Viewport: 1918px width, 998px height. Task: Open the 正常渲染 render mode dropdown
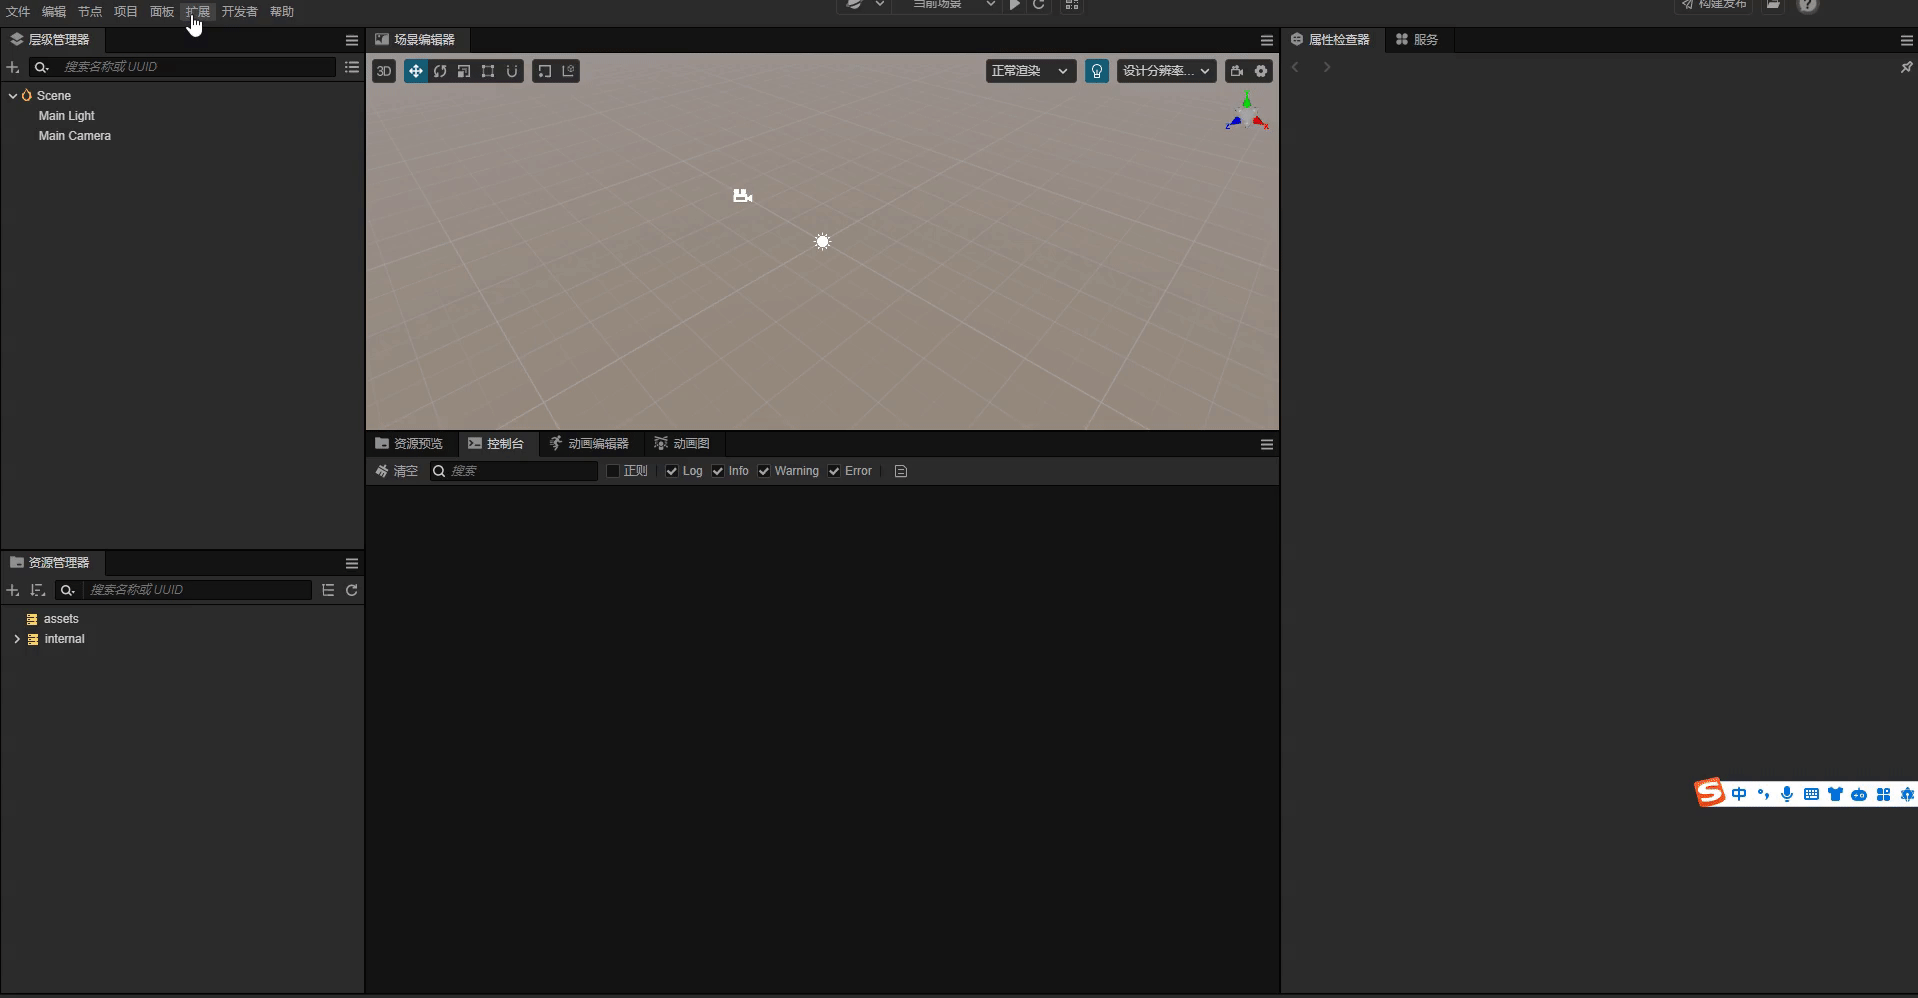click(1029, 71)
